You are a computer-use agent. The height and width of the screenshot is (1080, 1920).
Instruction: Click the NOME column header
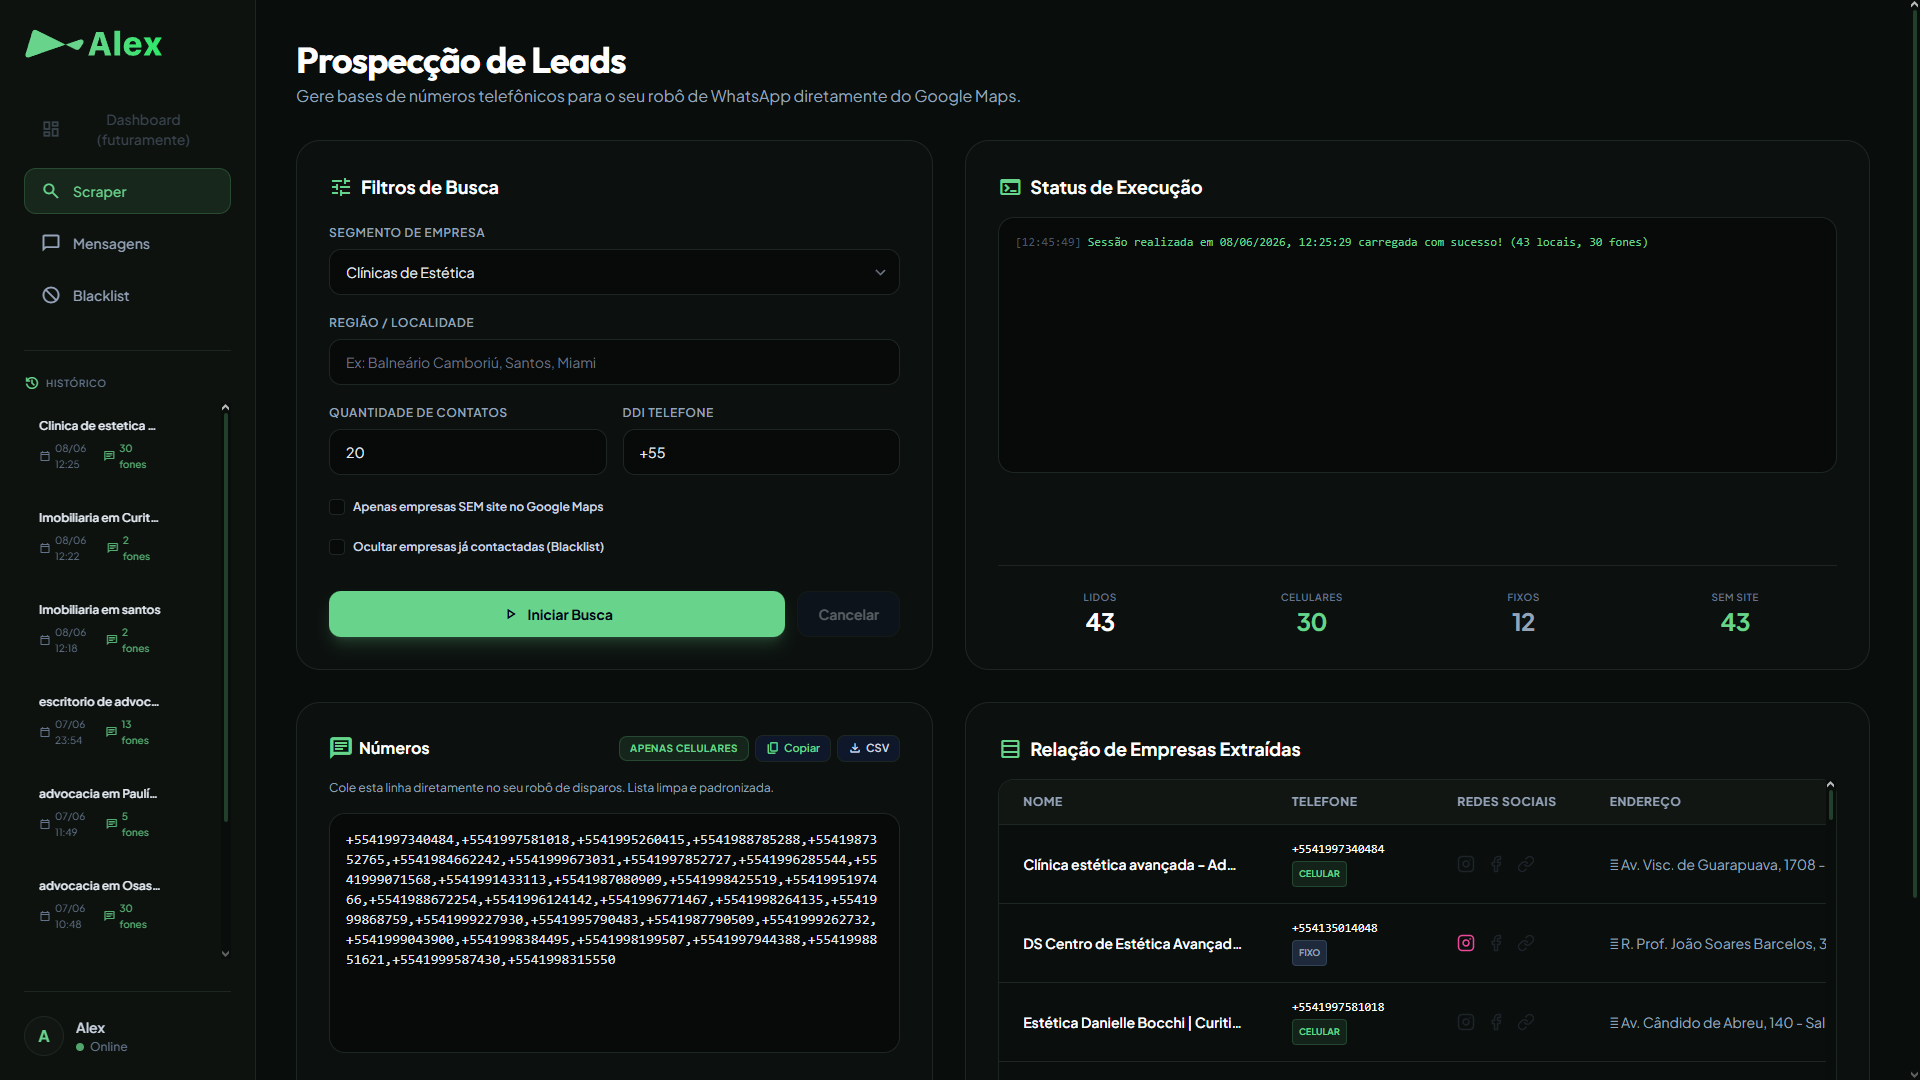pos(1043,802)
